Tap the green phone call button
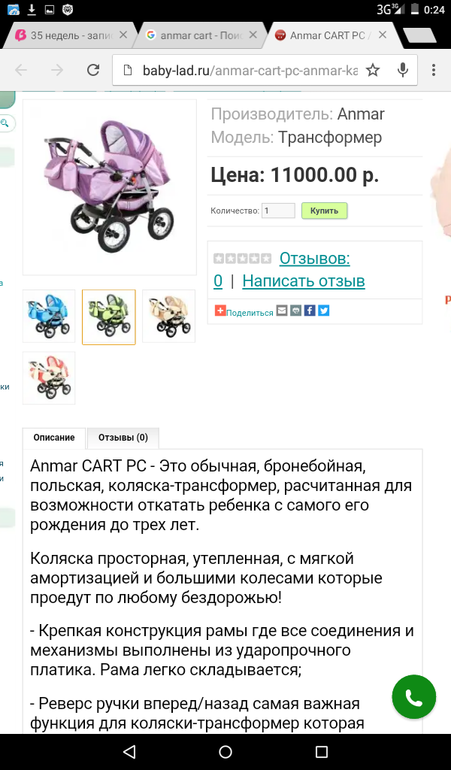The height and width of the screenshot is (770, 451). 414,697
